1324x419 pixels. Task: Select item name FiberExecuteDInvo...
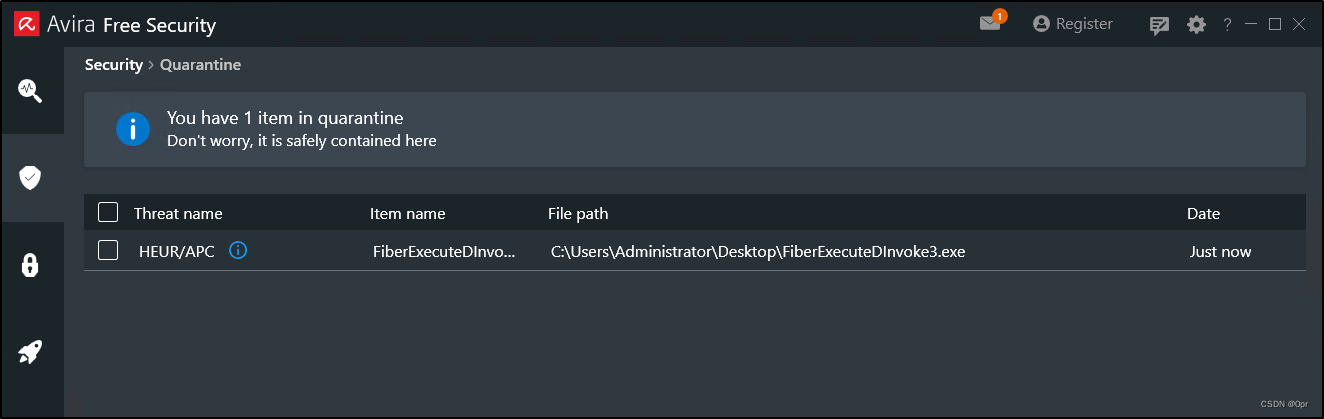pyautogui.click(x=445, y=251)
